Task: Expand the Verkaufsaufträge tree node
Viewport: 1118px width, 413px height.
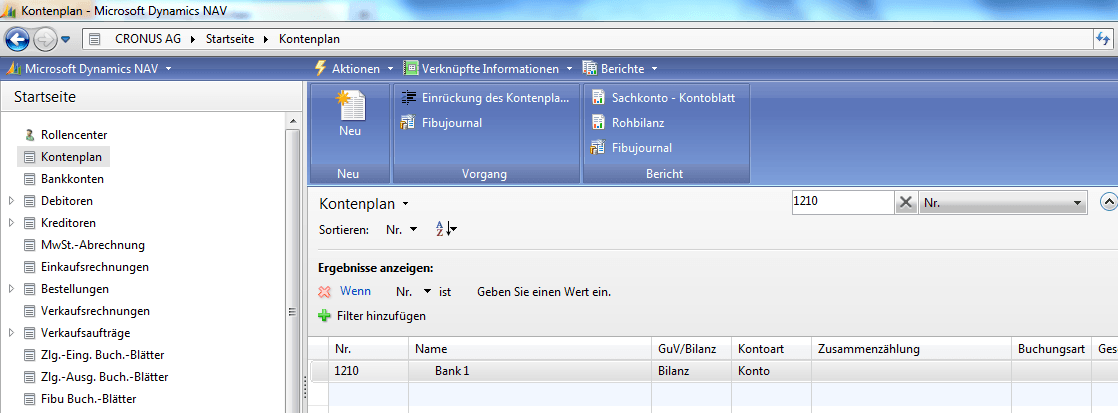Action: coord(11,334)
